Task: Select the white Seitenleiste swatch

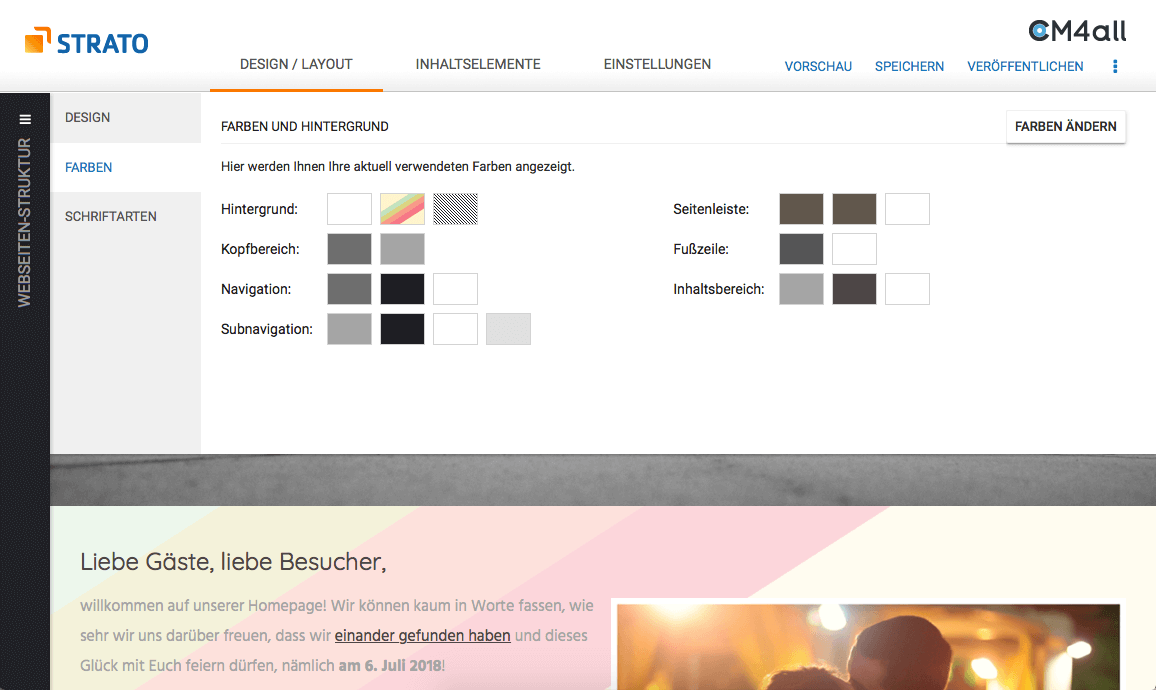Action: (x=908, y=209)
